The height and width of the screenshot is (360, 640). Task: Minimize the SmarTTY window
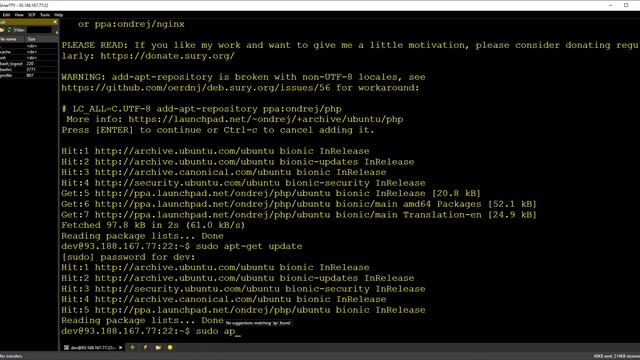[610, 5]
